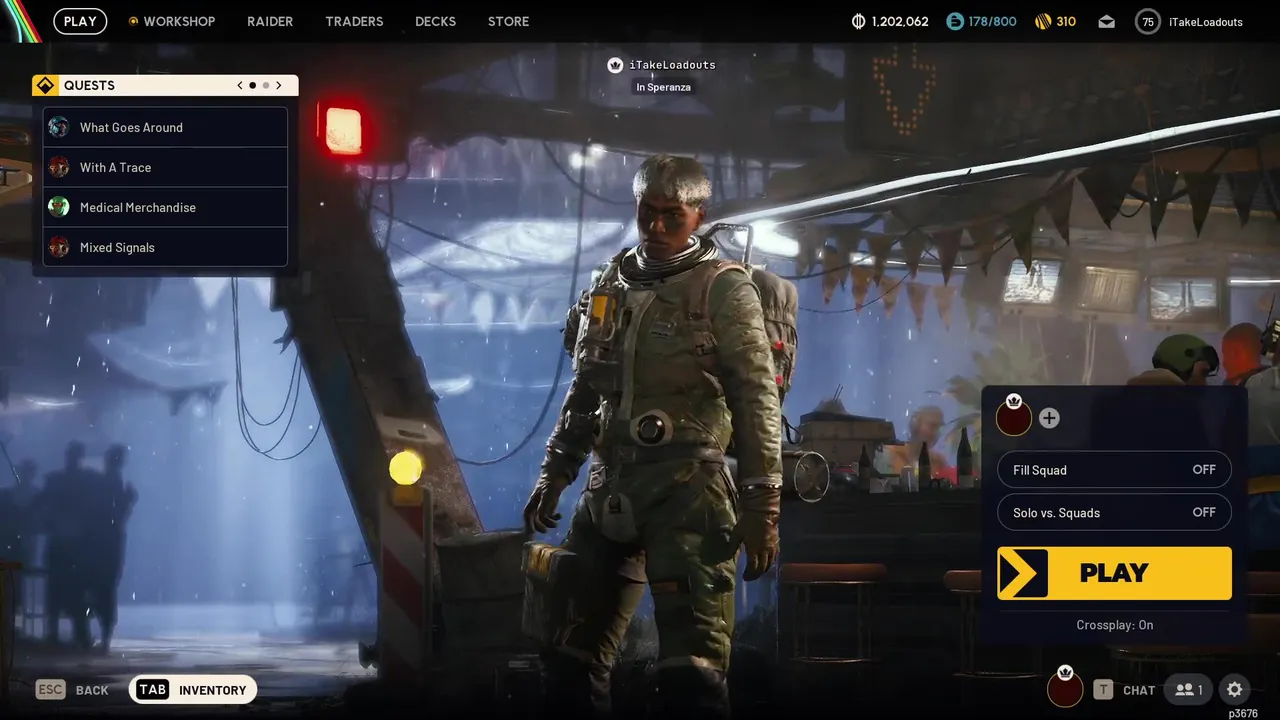Open Chat label
Image resolution: width=1280 pixels, height=720 pixels.
pos(1139,690)
